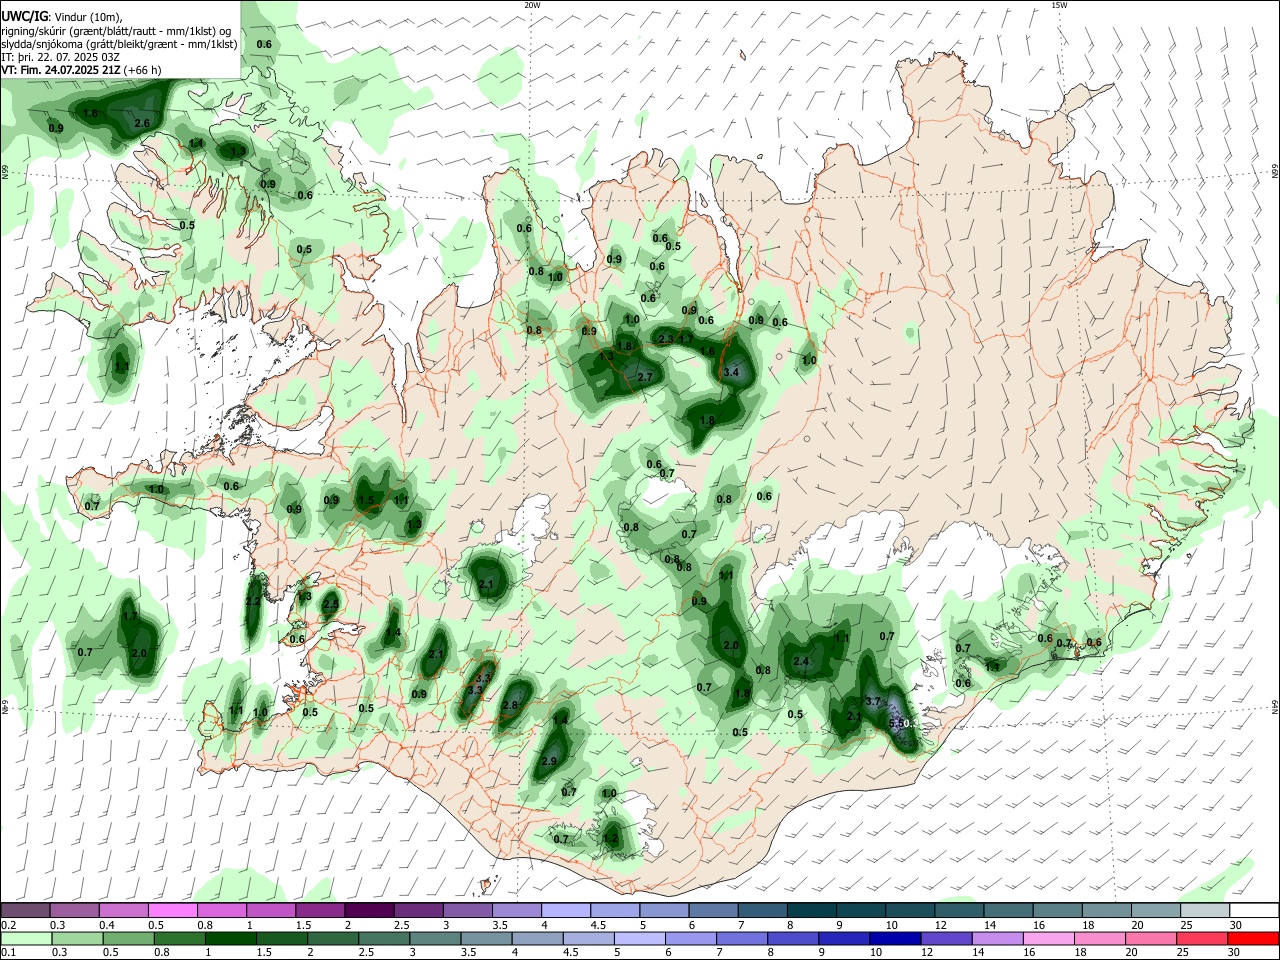Click the 2.9 precipitation value on map

(549, 762)
